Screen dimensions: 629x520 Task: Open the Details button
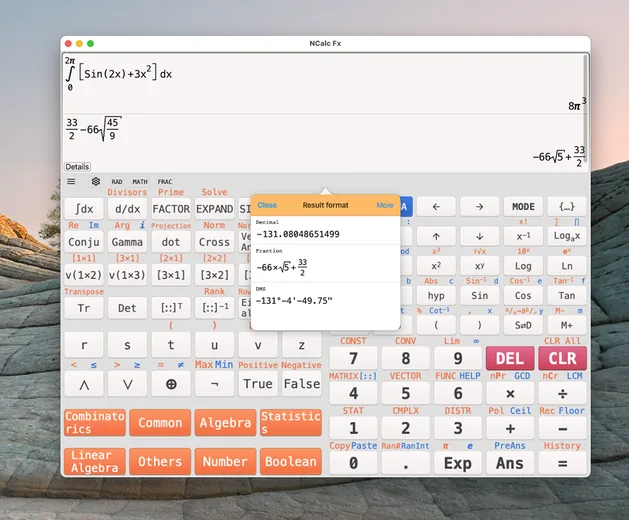77,167
